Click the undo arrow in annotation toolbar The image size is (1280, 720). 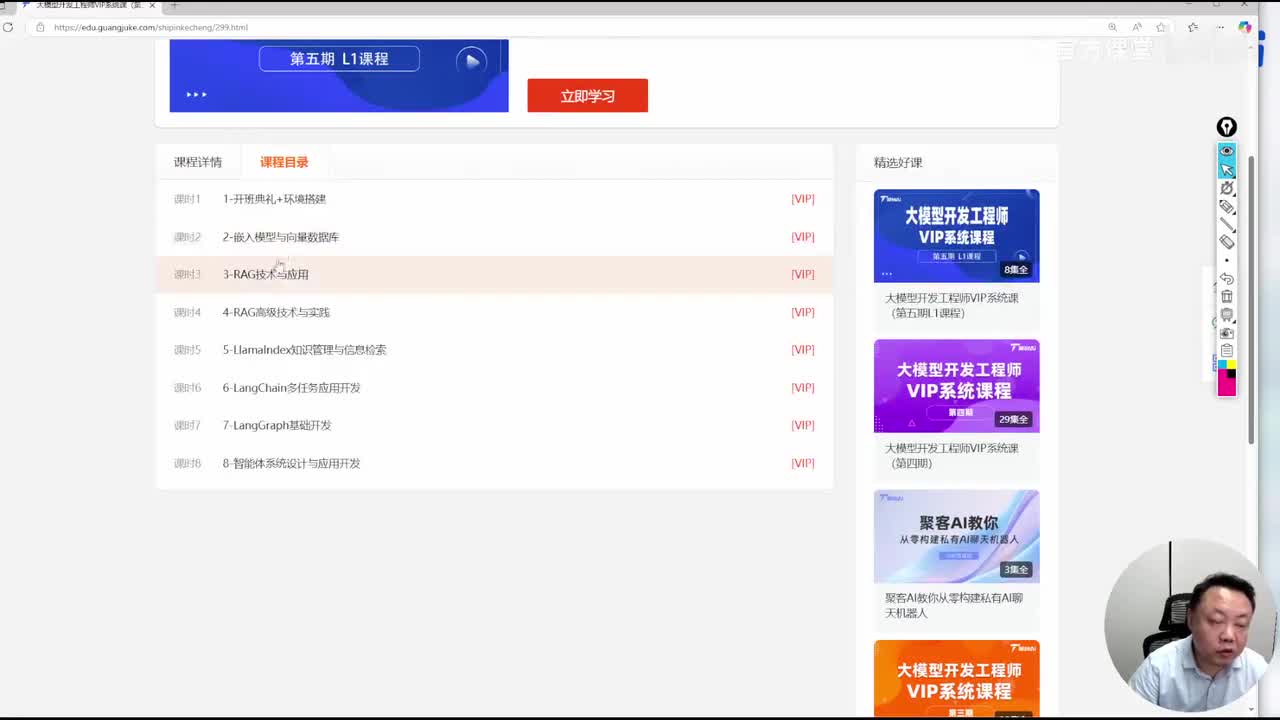pyautogui.click(x=1227, y=278)
